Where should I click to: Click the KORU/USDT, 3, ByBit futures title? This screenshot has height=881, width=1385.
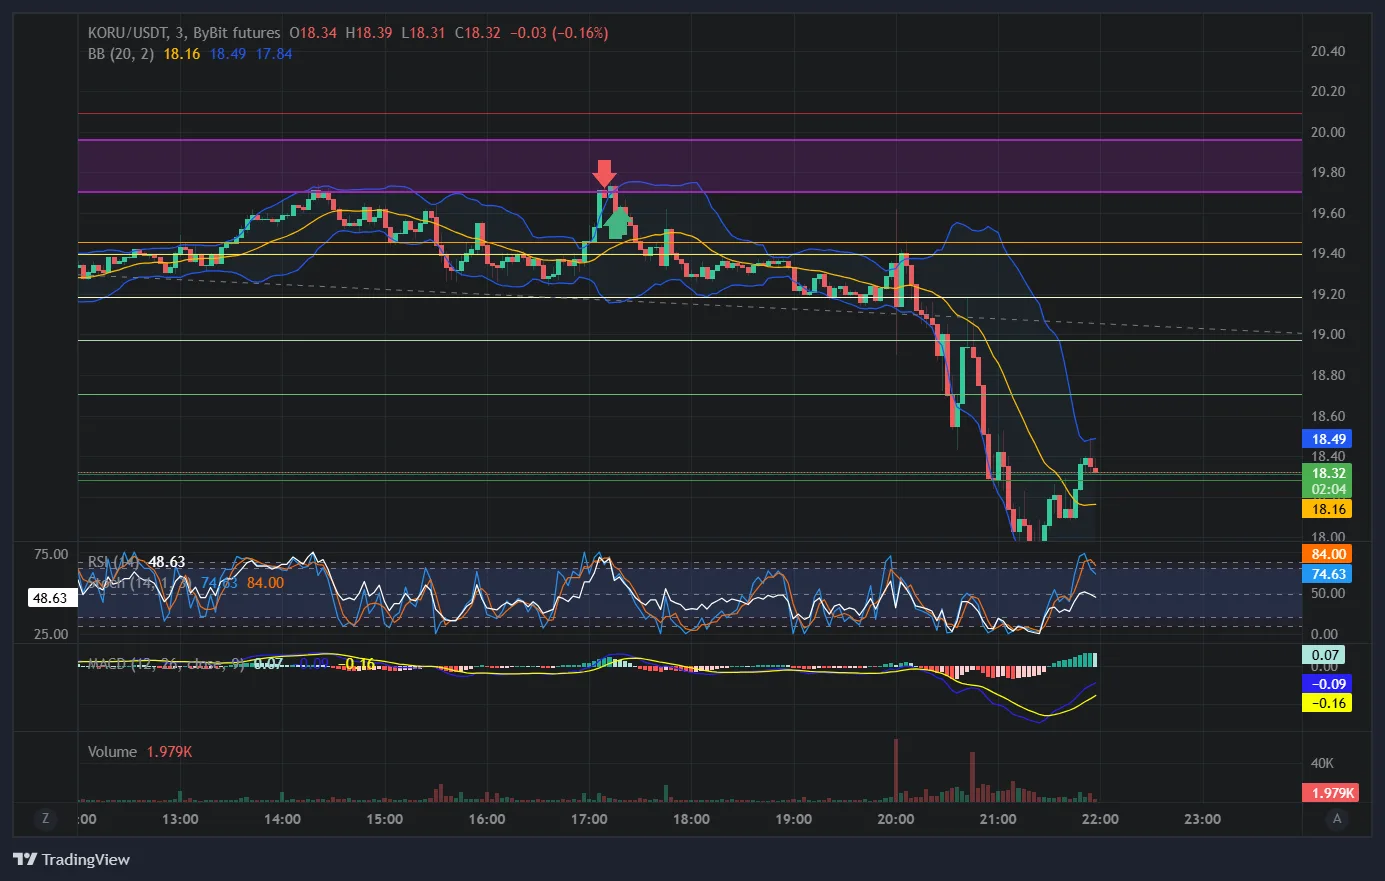[x=184, y=33]
